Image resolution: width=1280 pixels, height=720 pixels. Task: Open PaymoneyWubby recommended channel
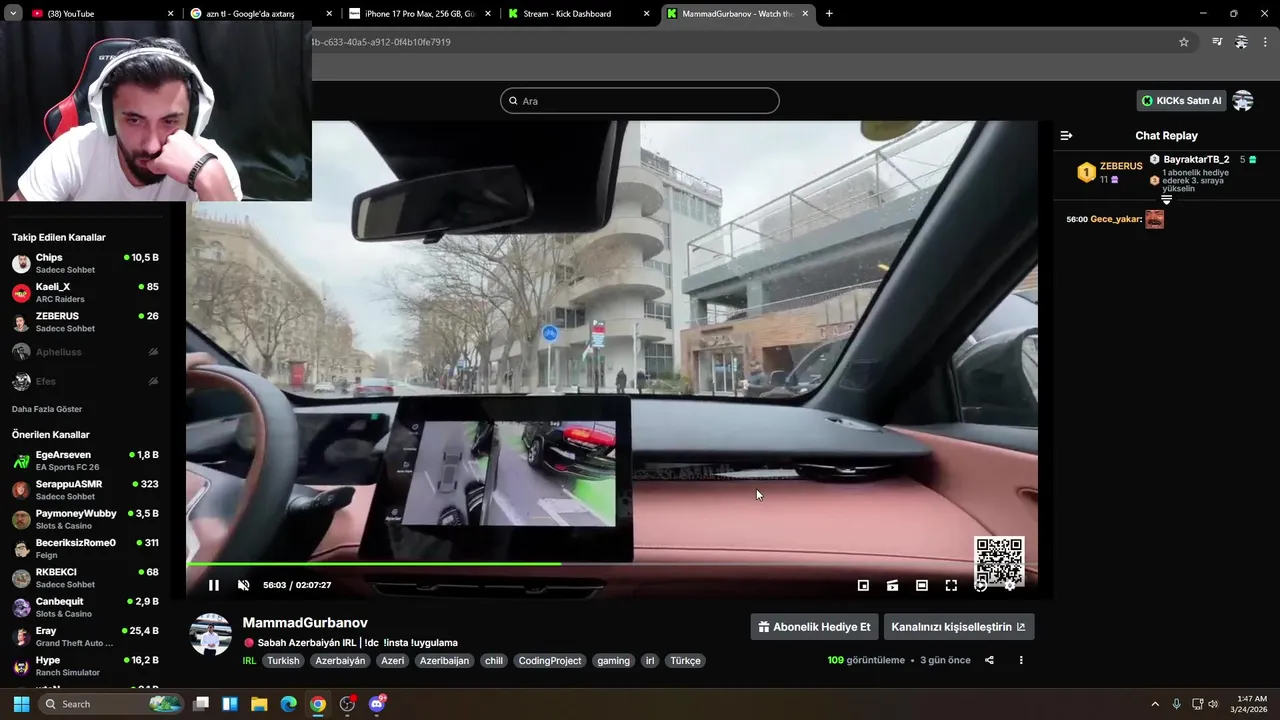click(85, 519)
